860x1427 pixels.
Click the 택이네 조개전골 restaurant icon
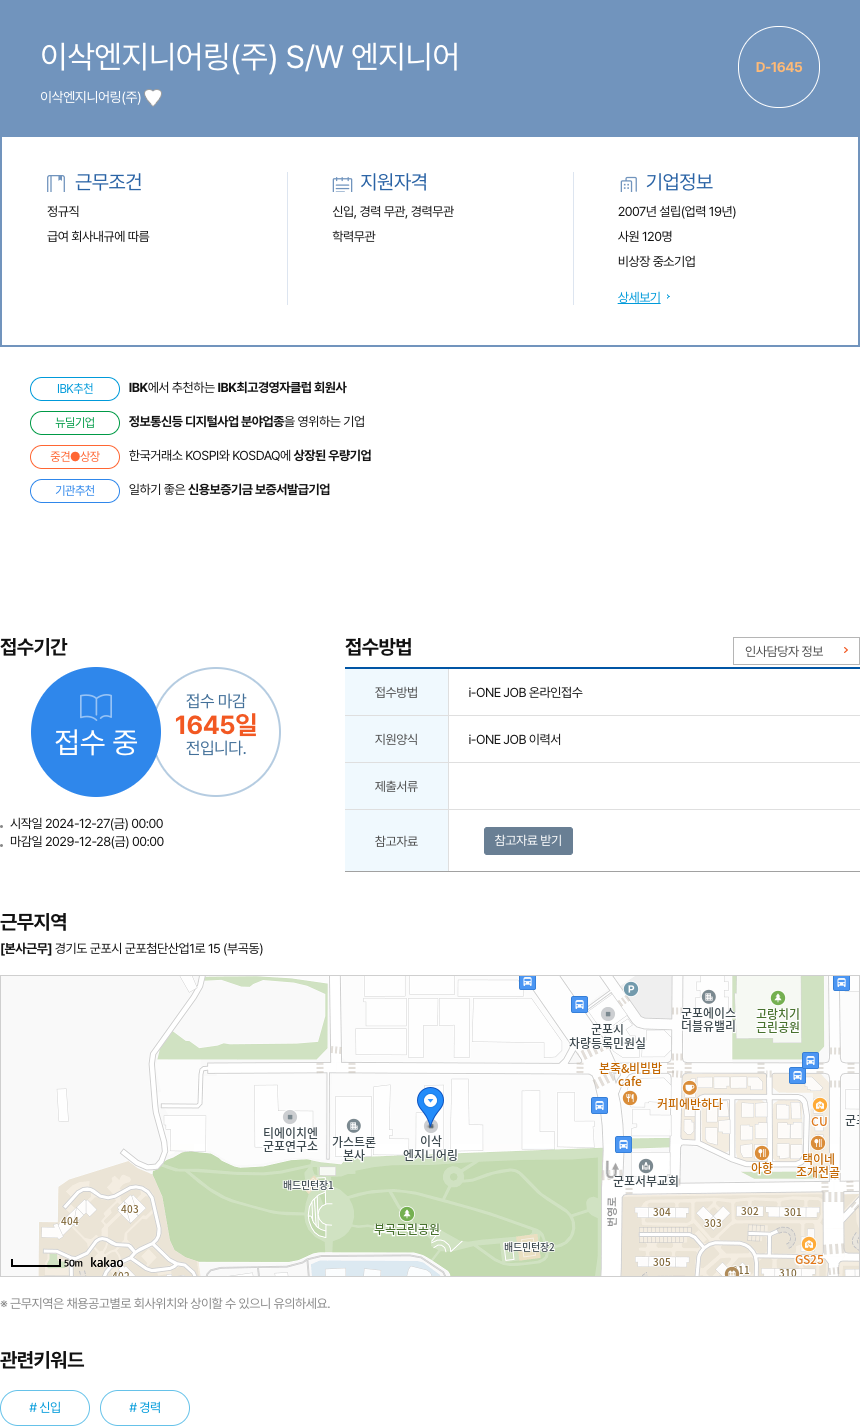click(x=818, y=1143)
